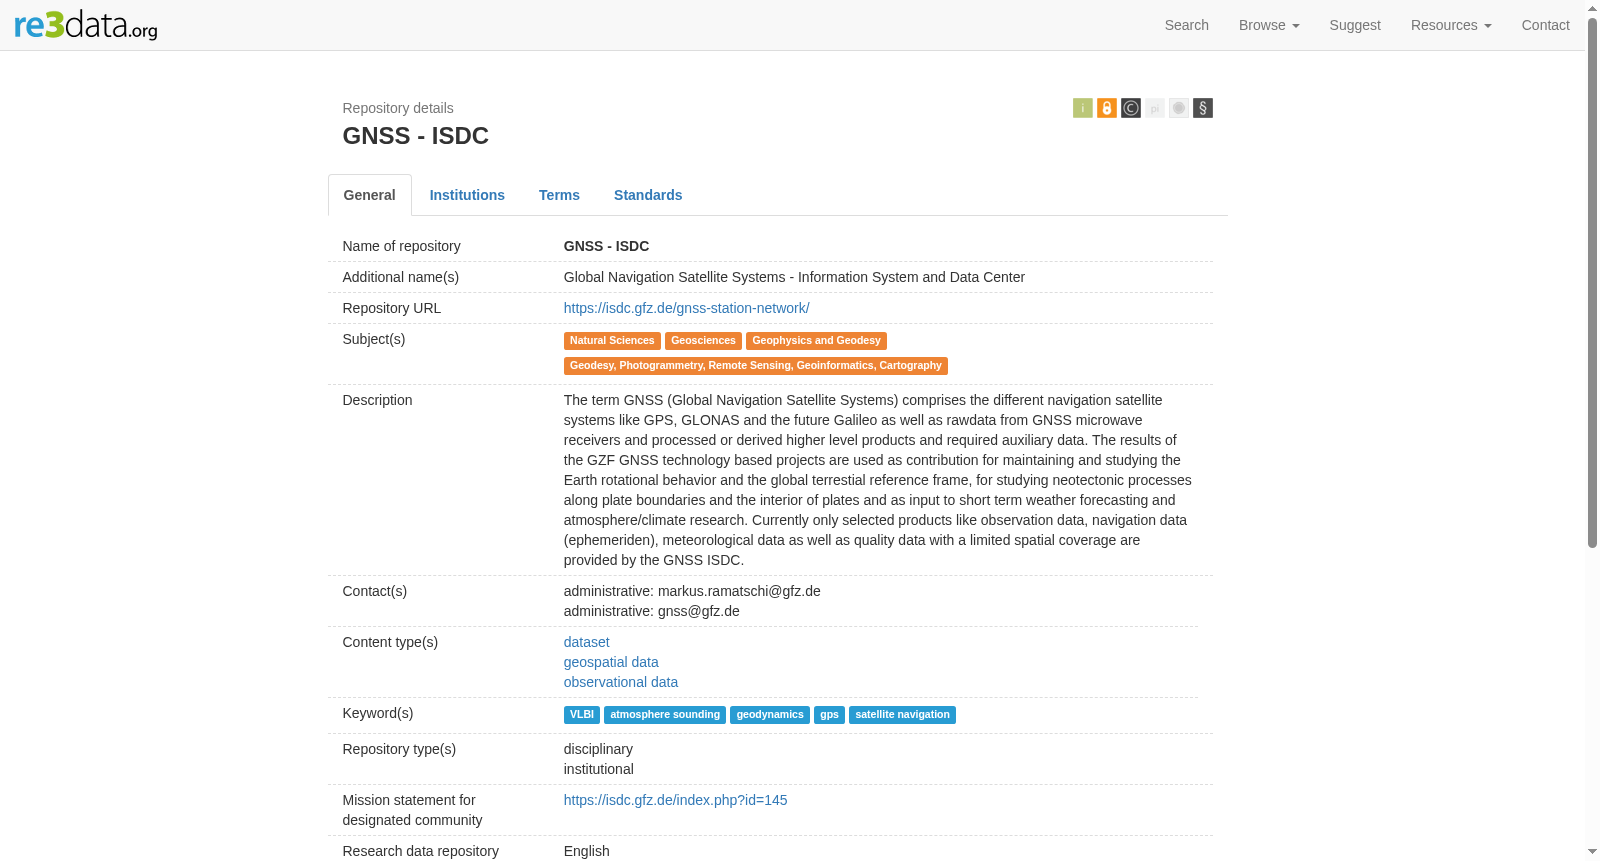Switch to the Institutions tab
Image resolution: width=1600 pixels, height=861 pixels.
pyautogui.click(x=467, y=195)
